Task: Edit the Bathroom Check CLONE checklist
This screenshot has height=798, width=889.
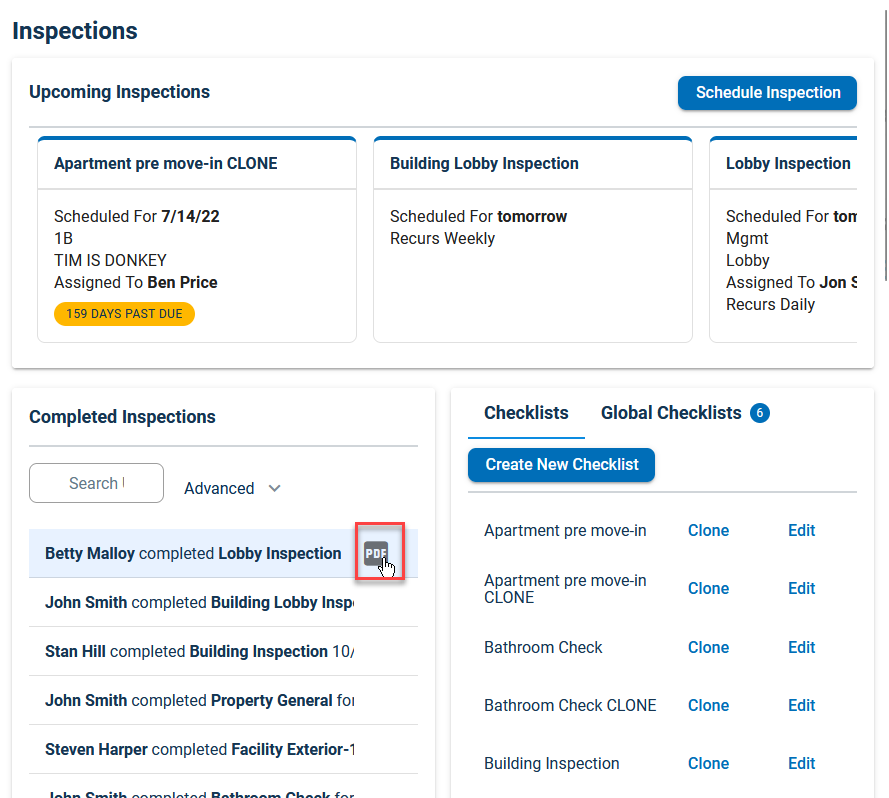Action: click(x=801, y=705)
